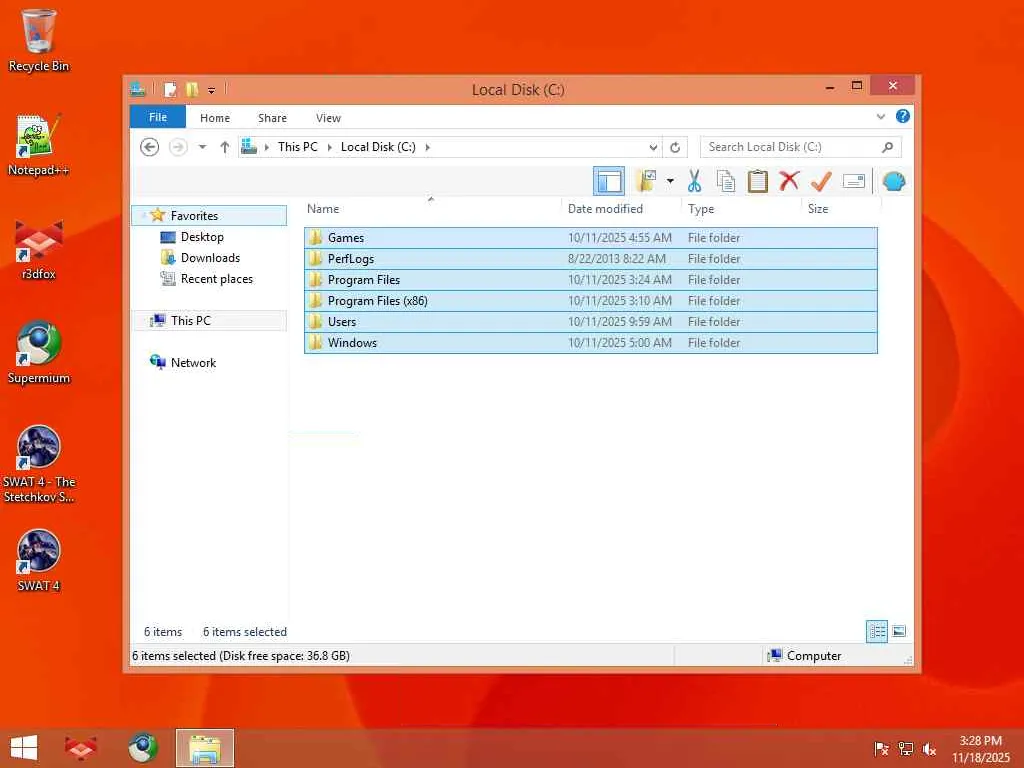Open the View ribbon tab
Image resolution: width=1024 pixels, height=768 pixels.
[328, 118]
